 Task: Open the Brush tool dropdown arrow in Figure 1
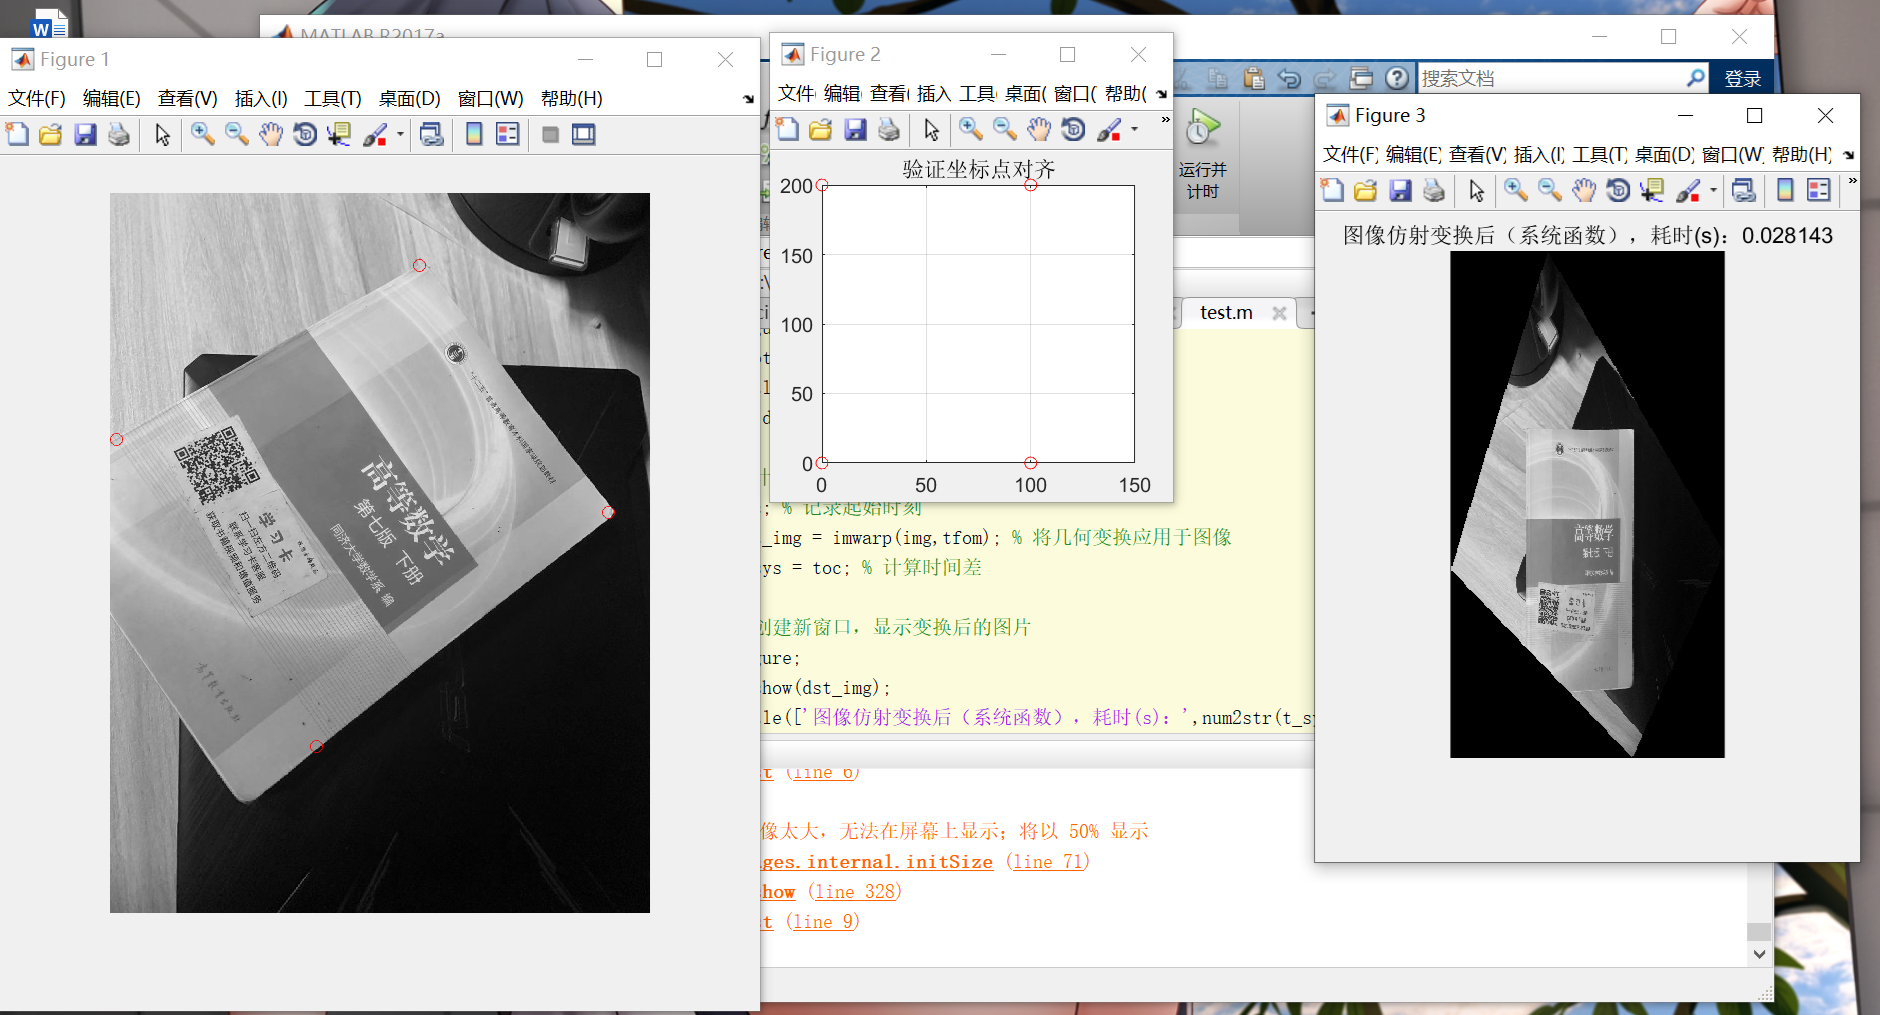398,134
